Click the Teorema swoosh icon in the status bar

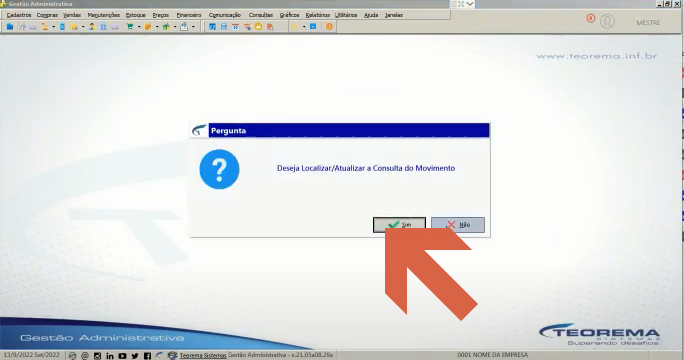point(159,356)
